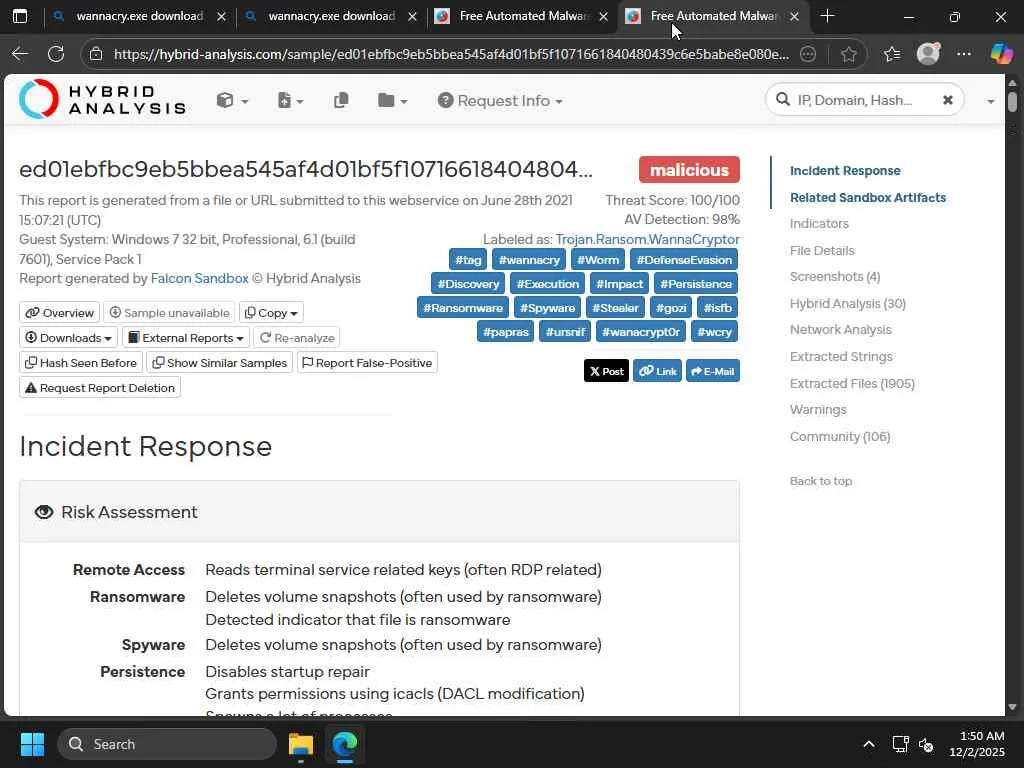Switch to third tab Free Automated Malware
Viewport: 1024px width, 768px height.
click(522, 16)
